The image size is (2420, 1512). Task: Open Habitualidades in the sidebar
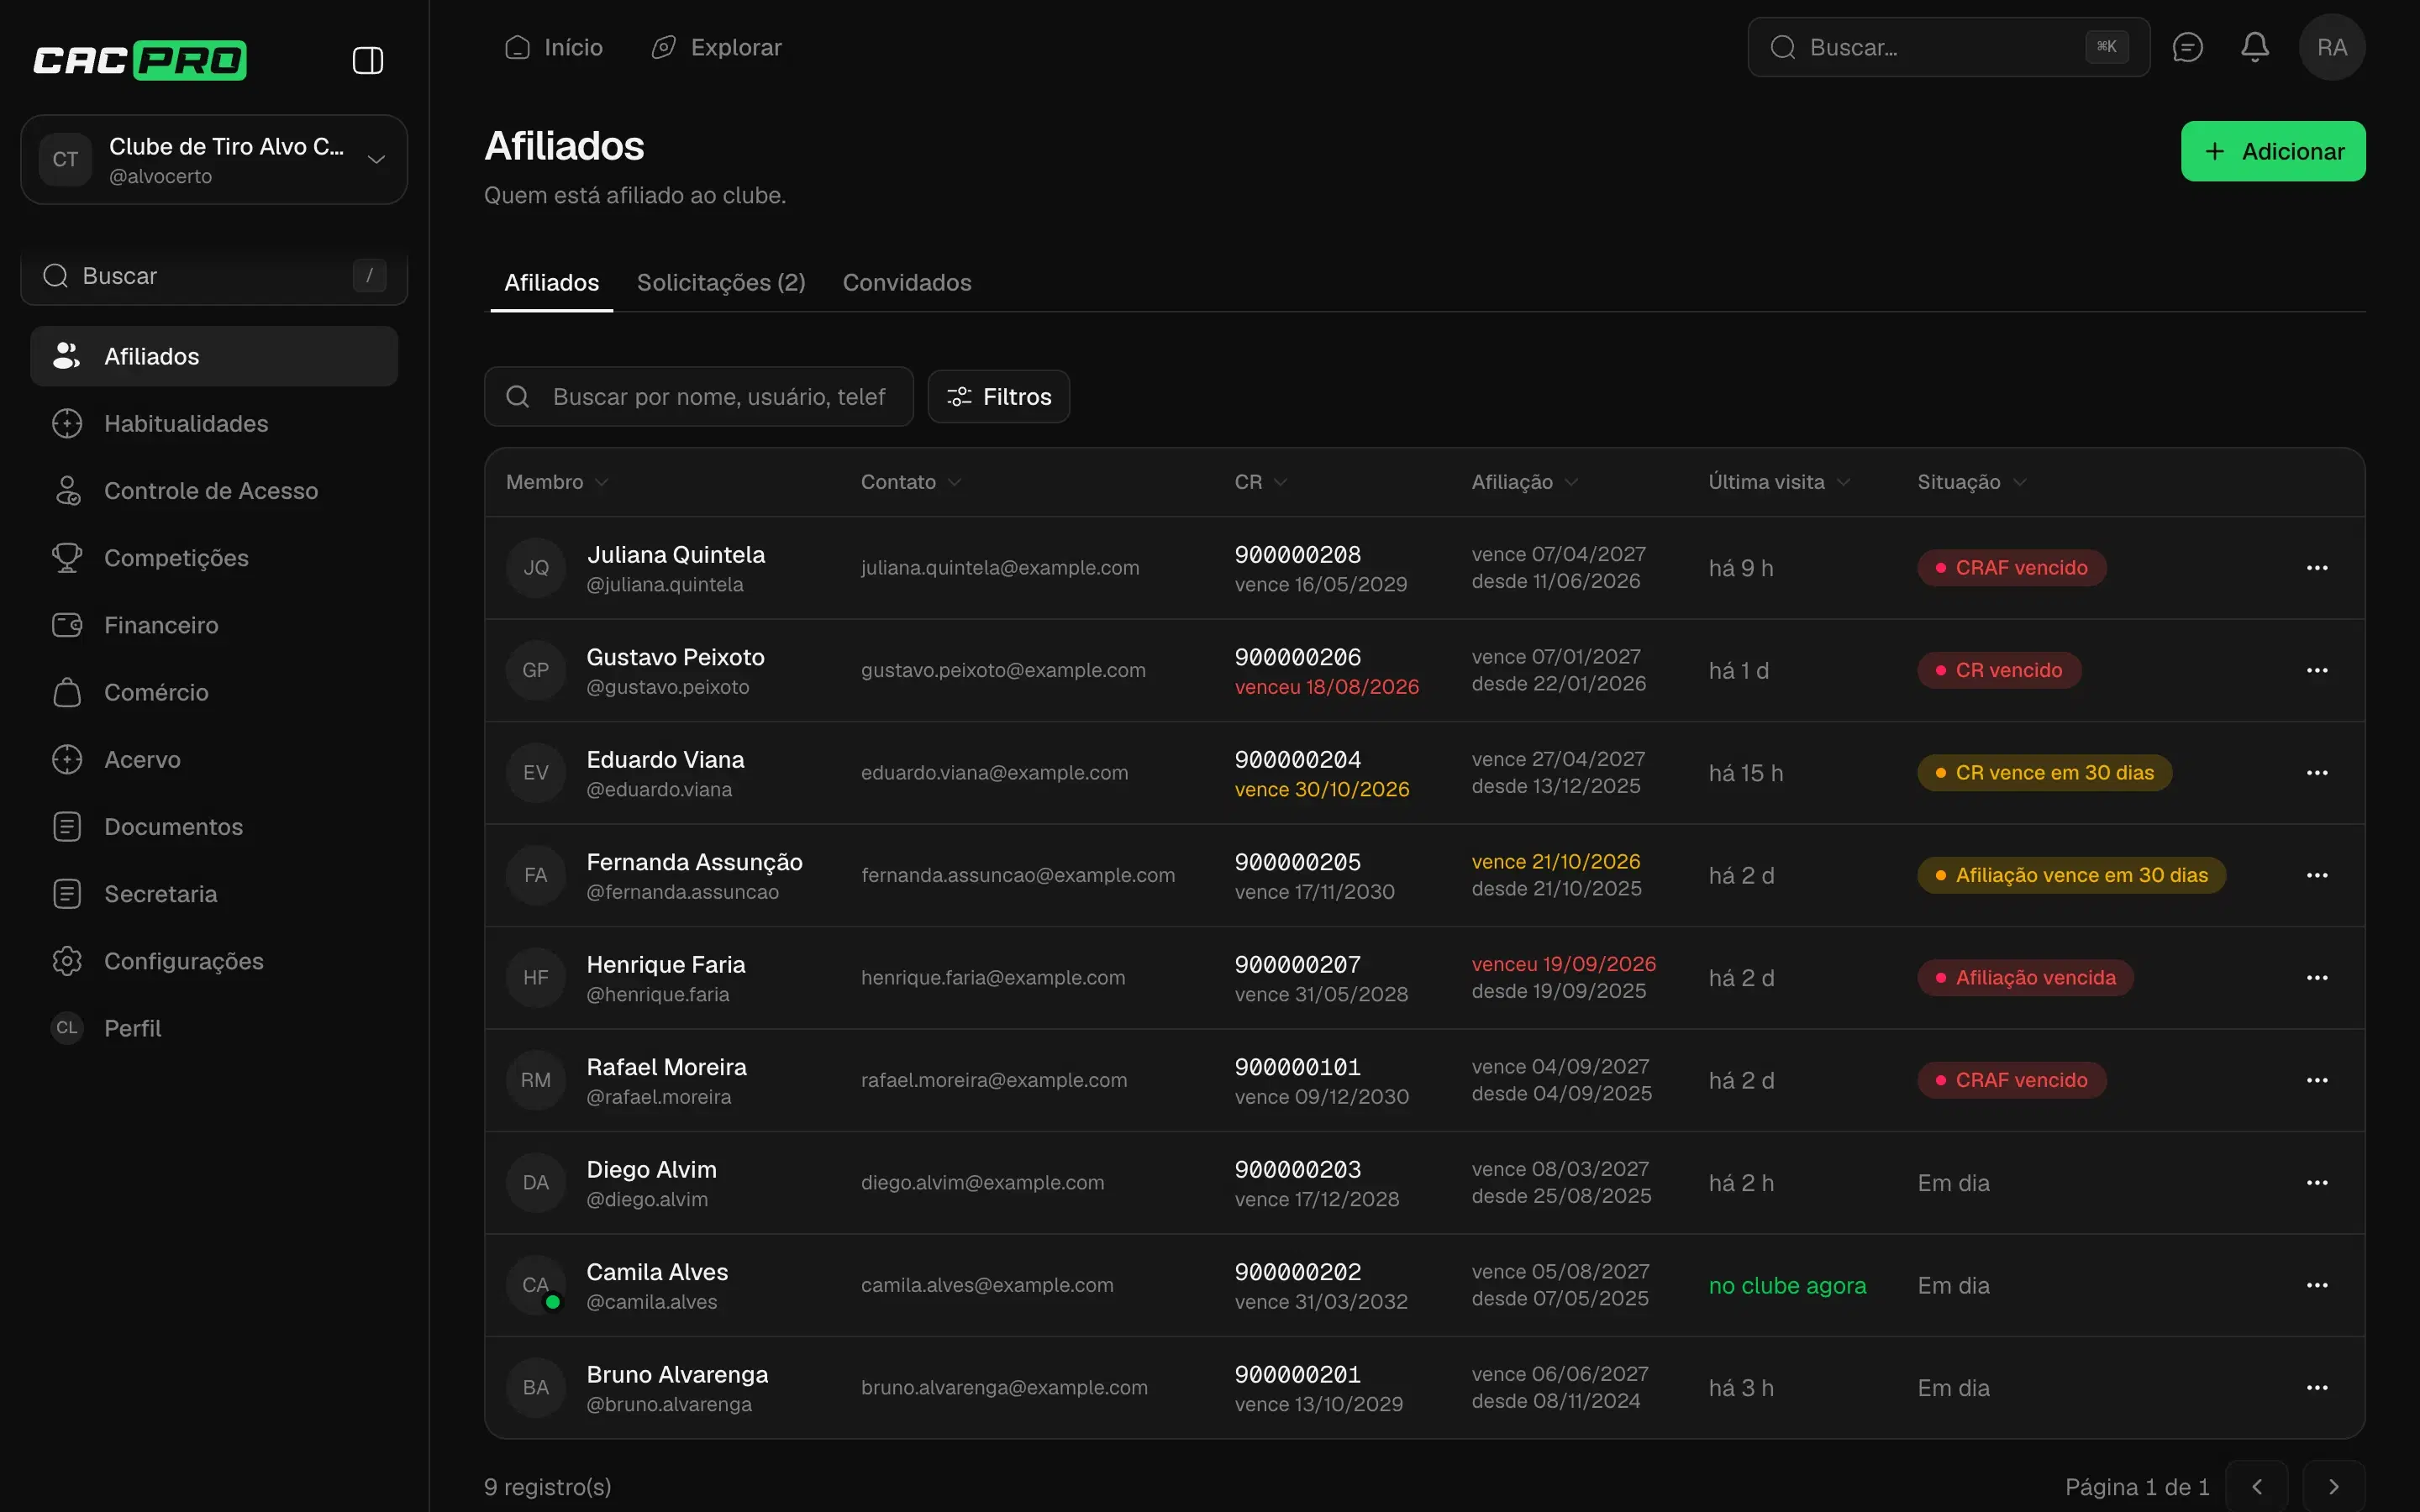(214, 423)
